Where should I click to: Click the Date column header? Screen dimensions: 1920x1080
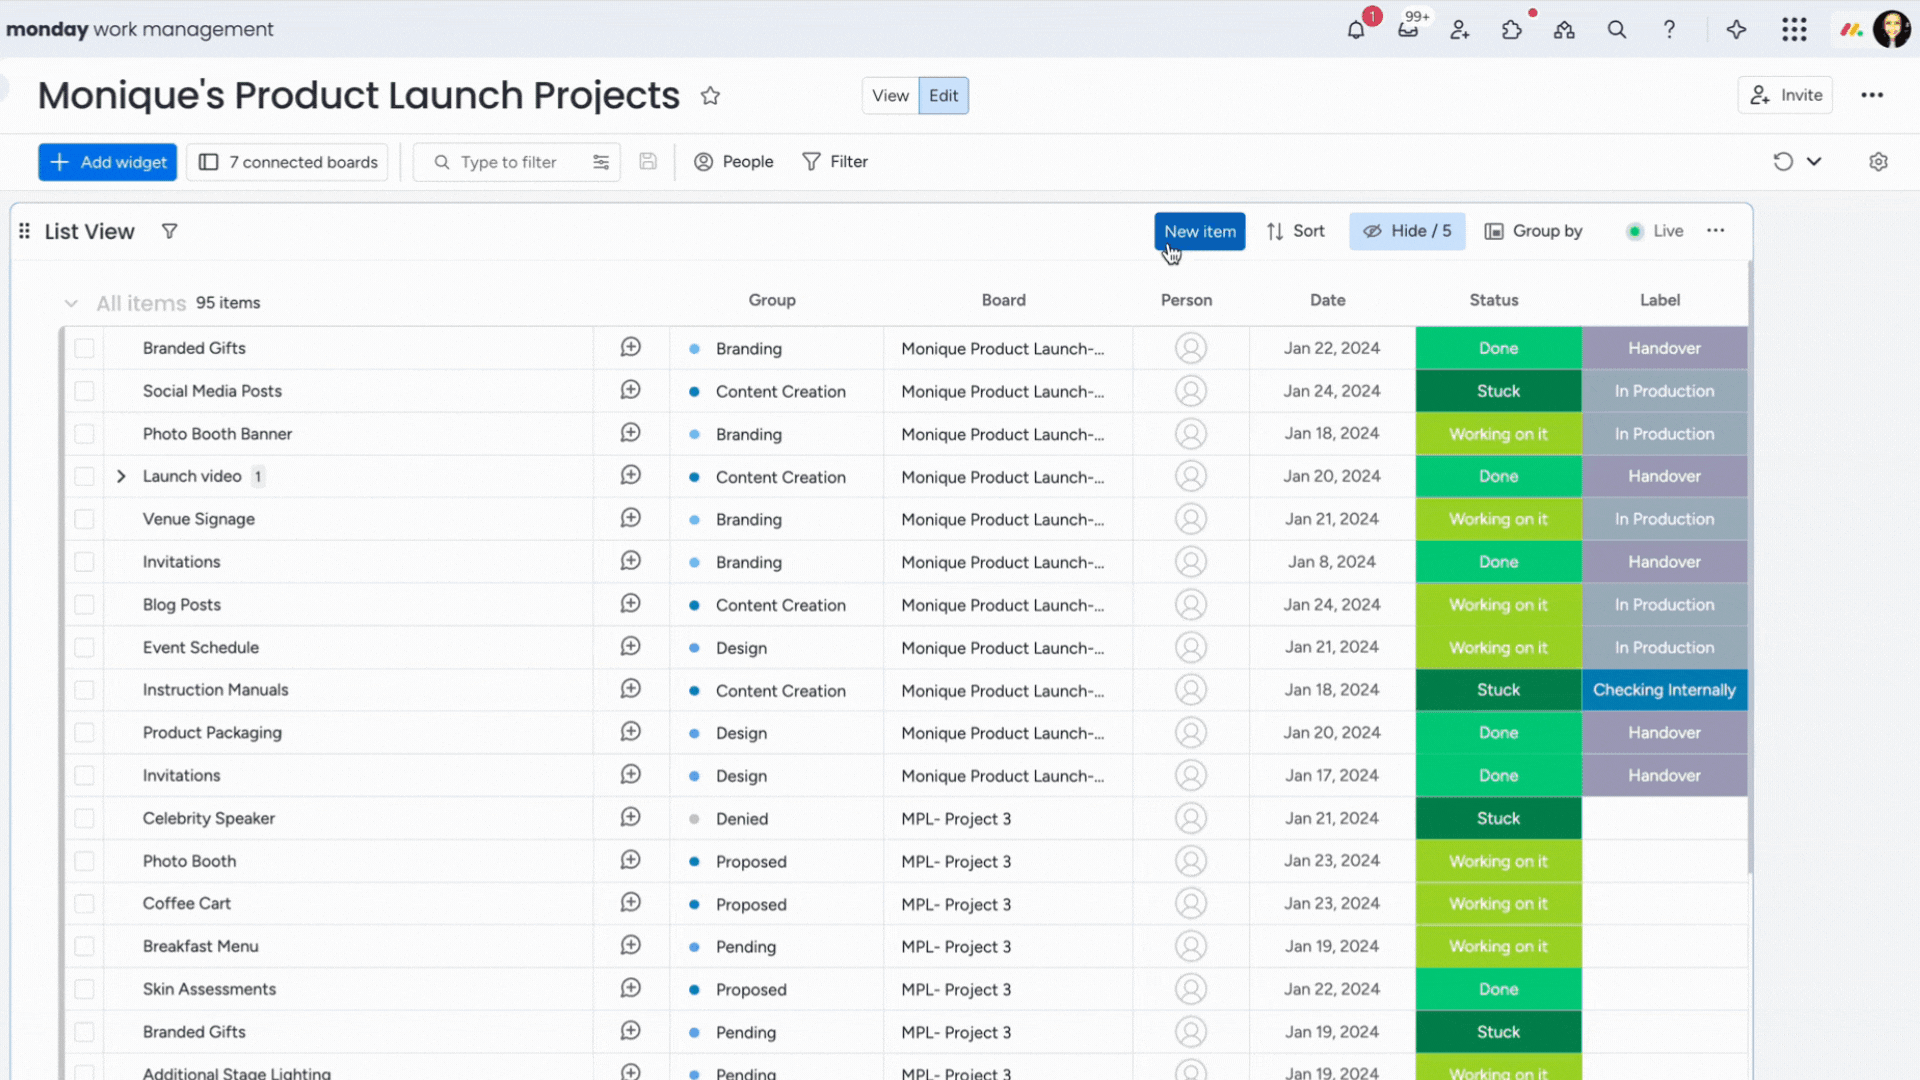pyautogui.click(x=1328, y=300)
